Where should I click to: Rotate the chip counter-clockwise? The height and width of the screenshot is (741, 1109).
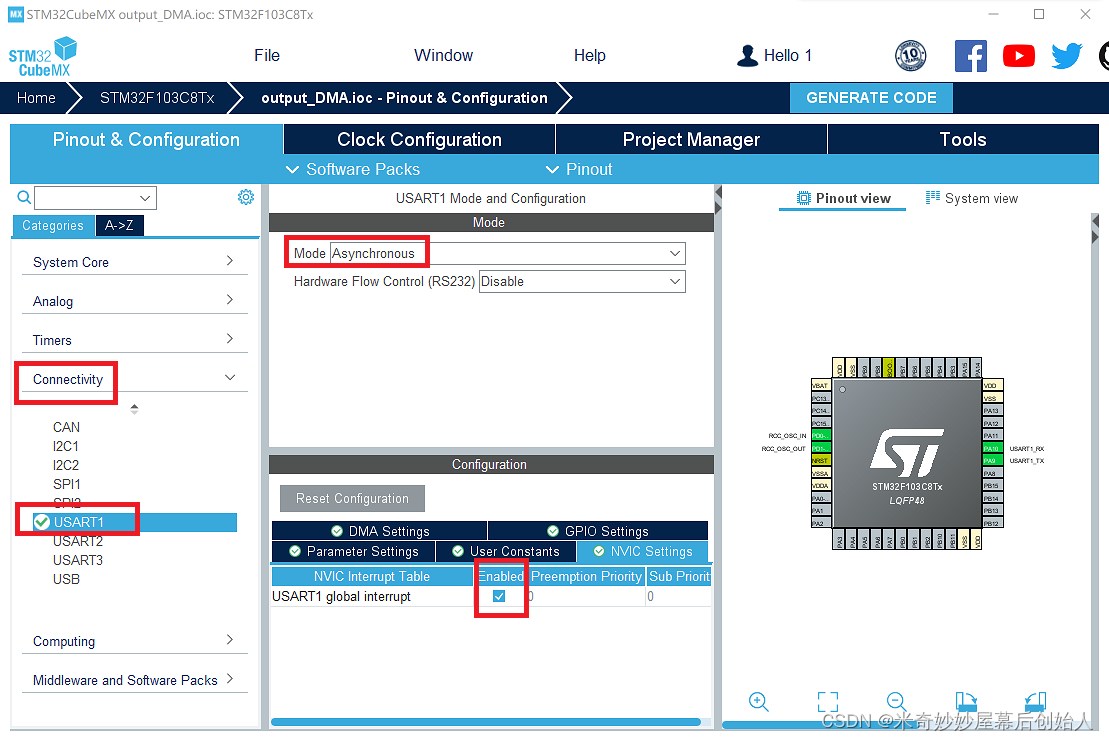point(1035,701)
